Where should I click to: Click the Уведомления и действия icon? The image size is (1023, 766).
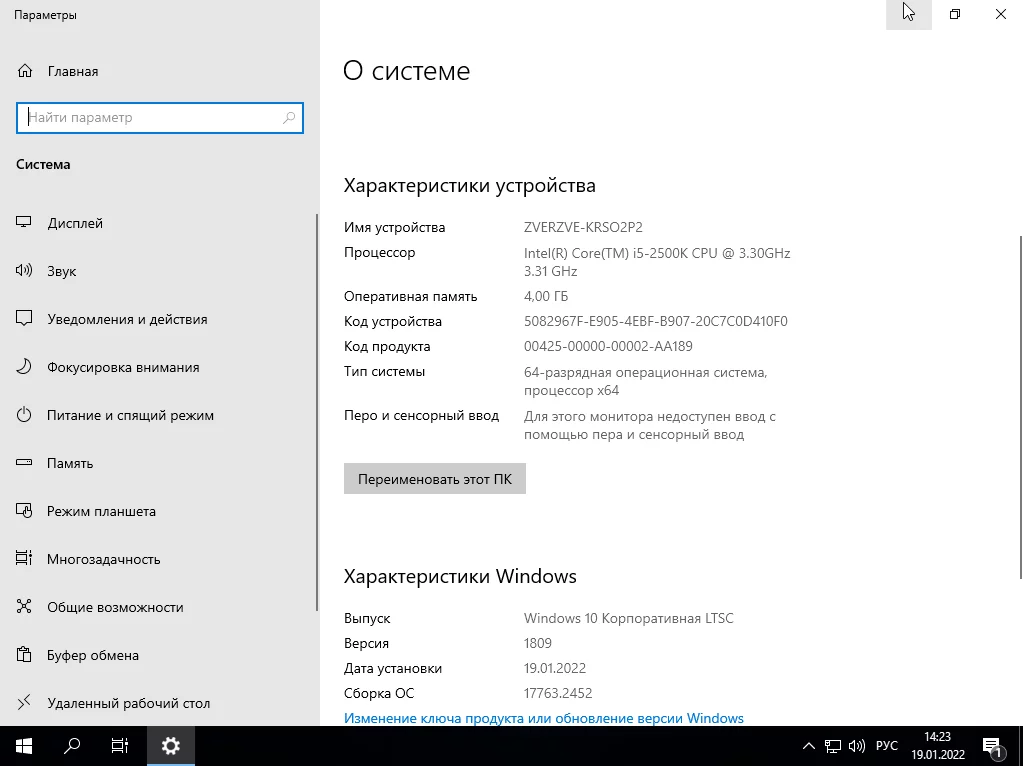tap(23, 318)
